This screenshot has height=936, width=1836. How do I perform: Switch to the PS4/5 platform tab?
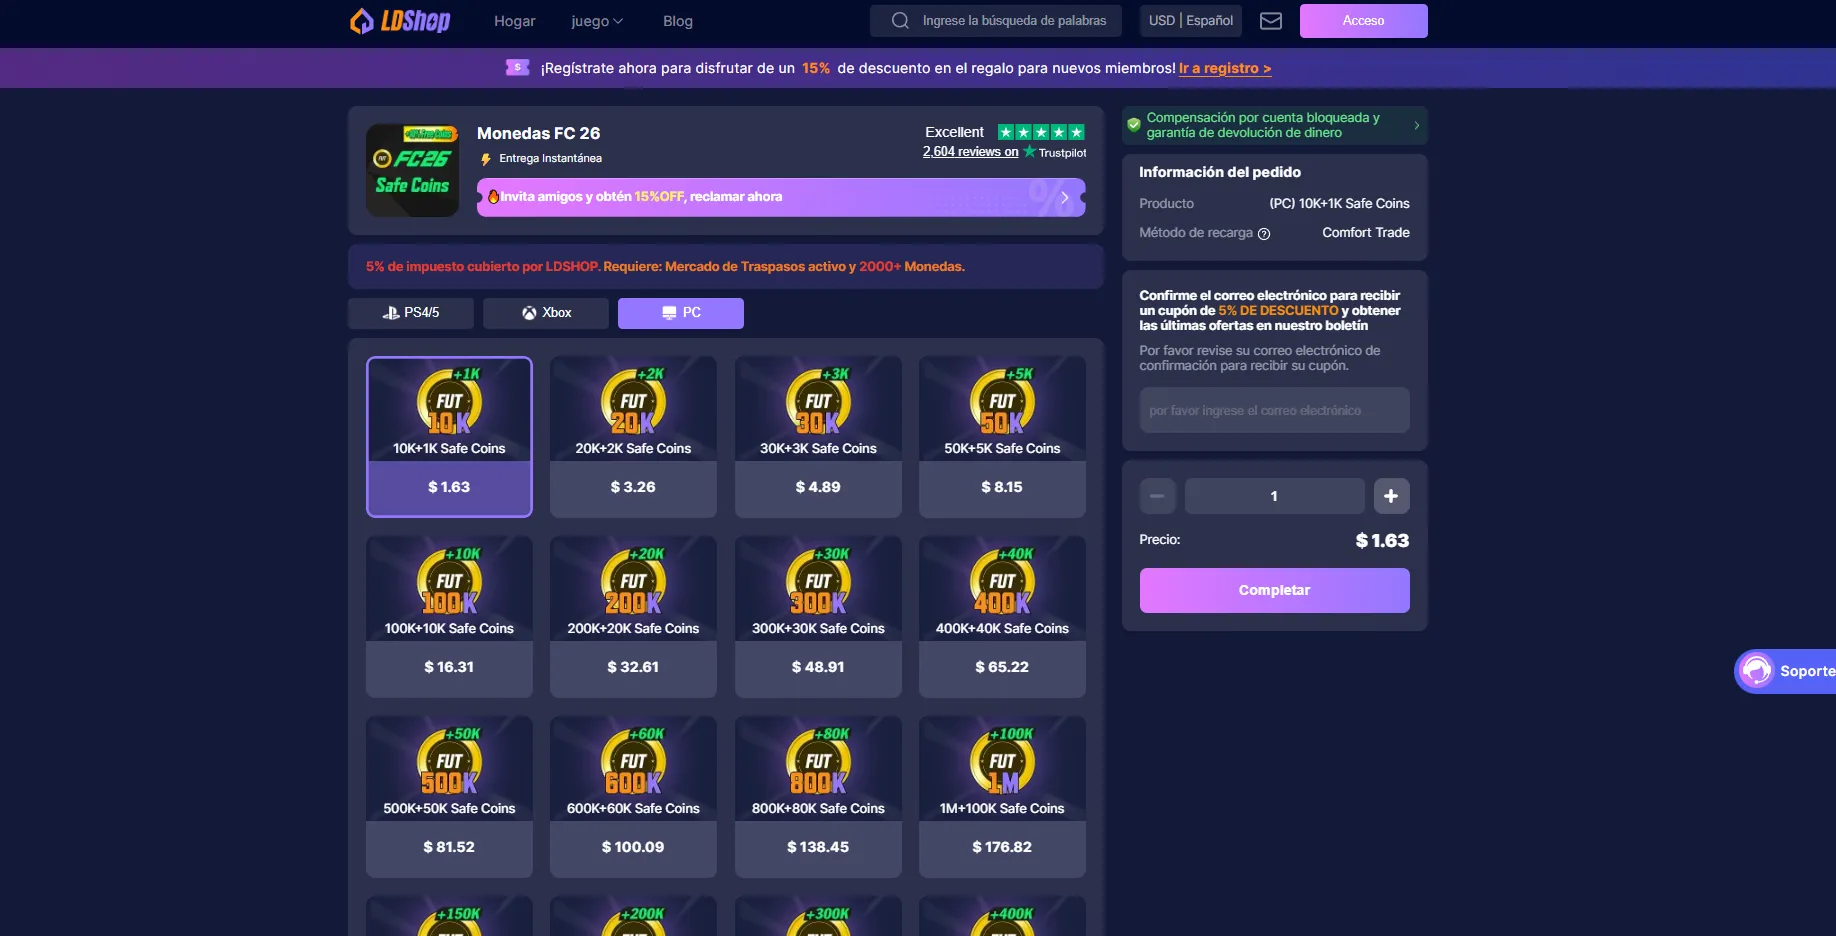[x=411, y=313]
